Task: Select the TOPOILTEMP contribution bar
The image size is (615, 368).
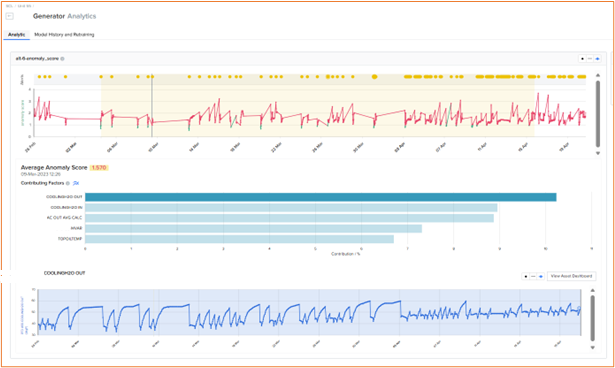Action: 239,239
